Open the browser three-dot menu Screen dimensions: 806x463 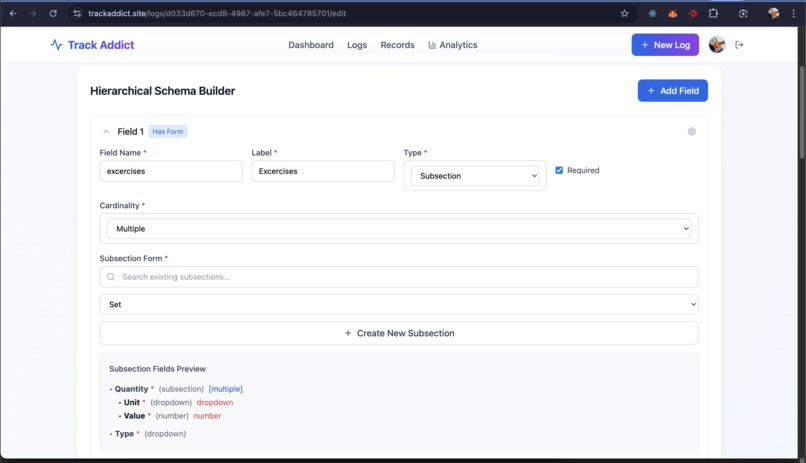pyautogui.click(x=793, y=14)
